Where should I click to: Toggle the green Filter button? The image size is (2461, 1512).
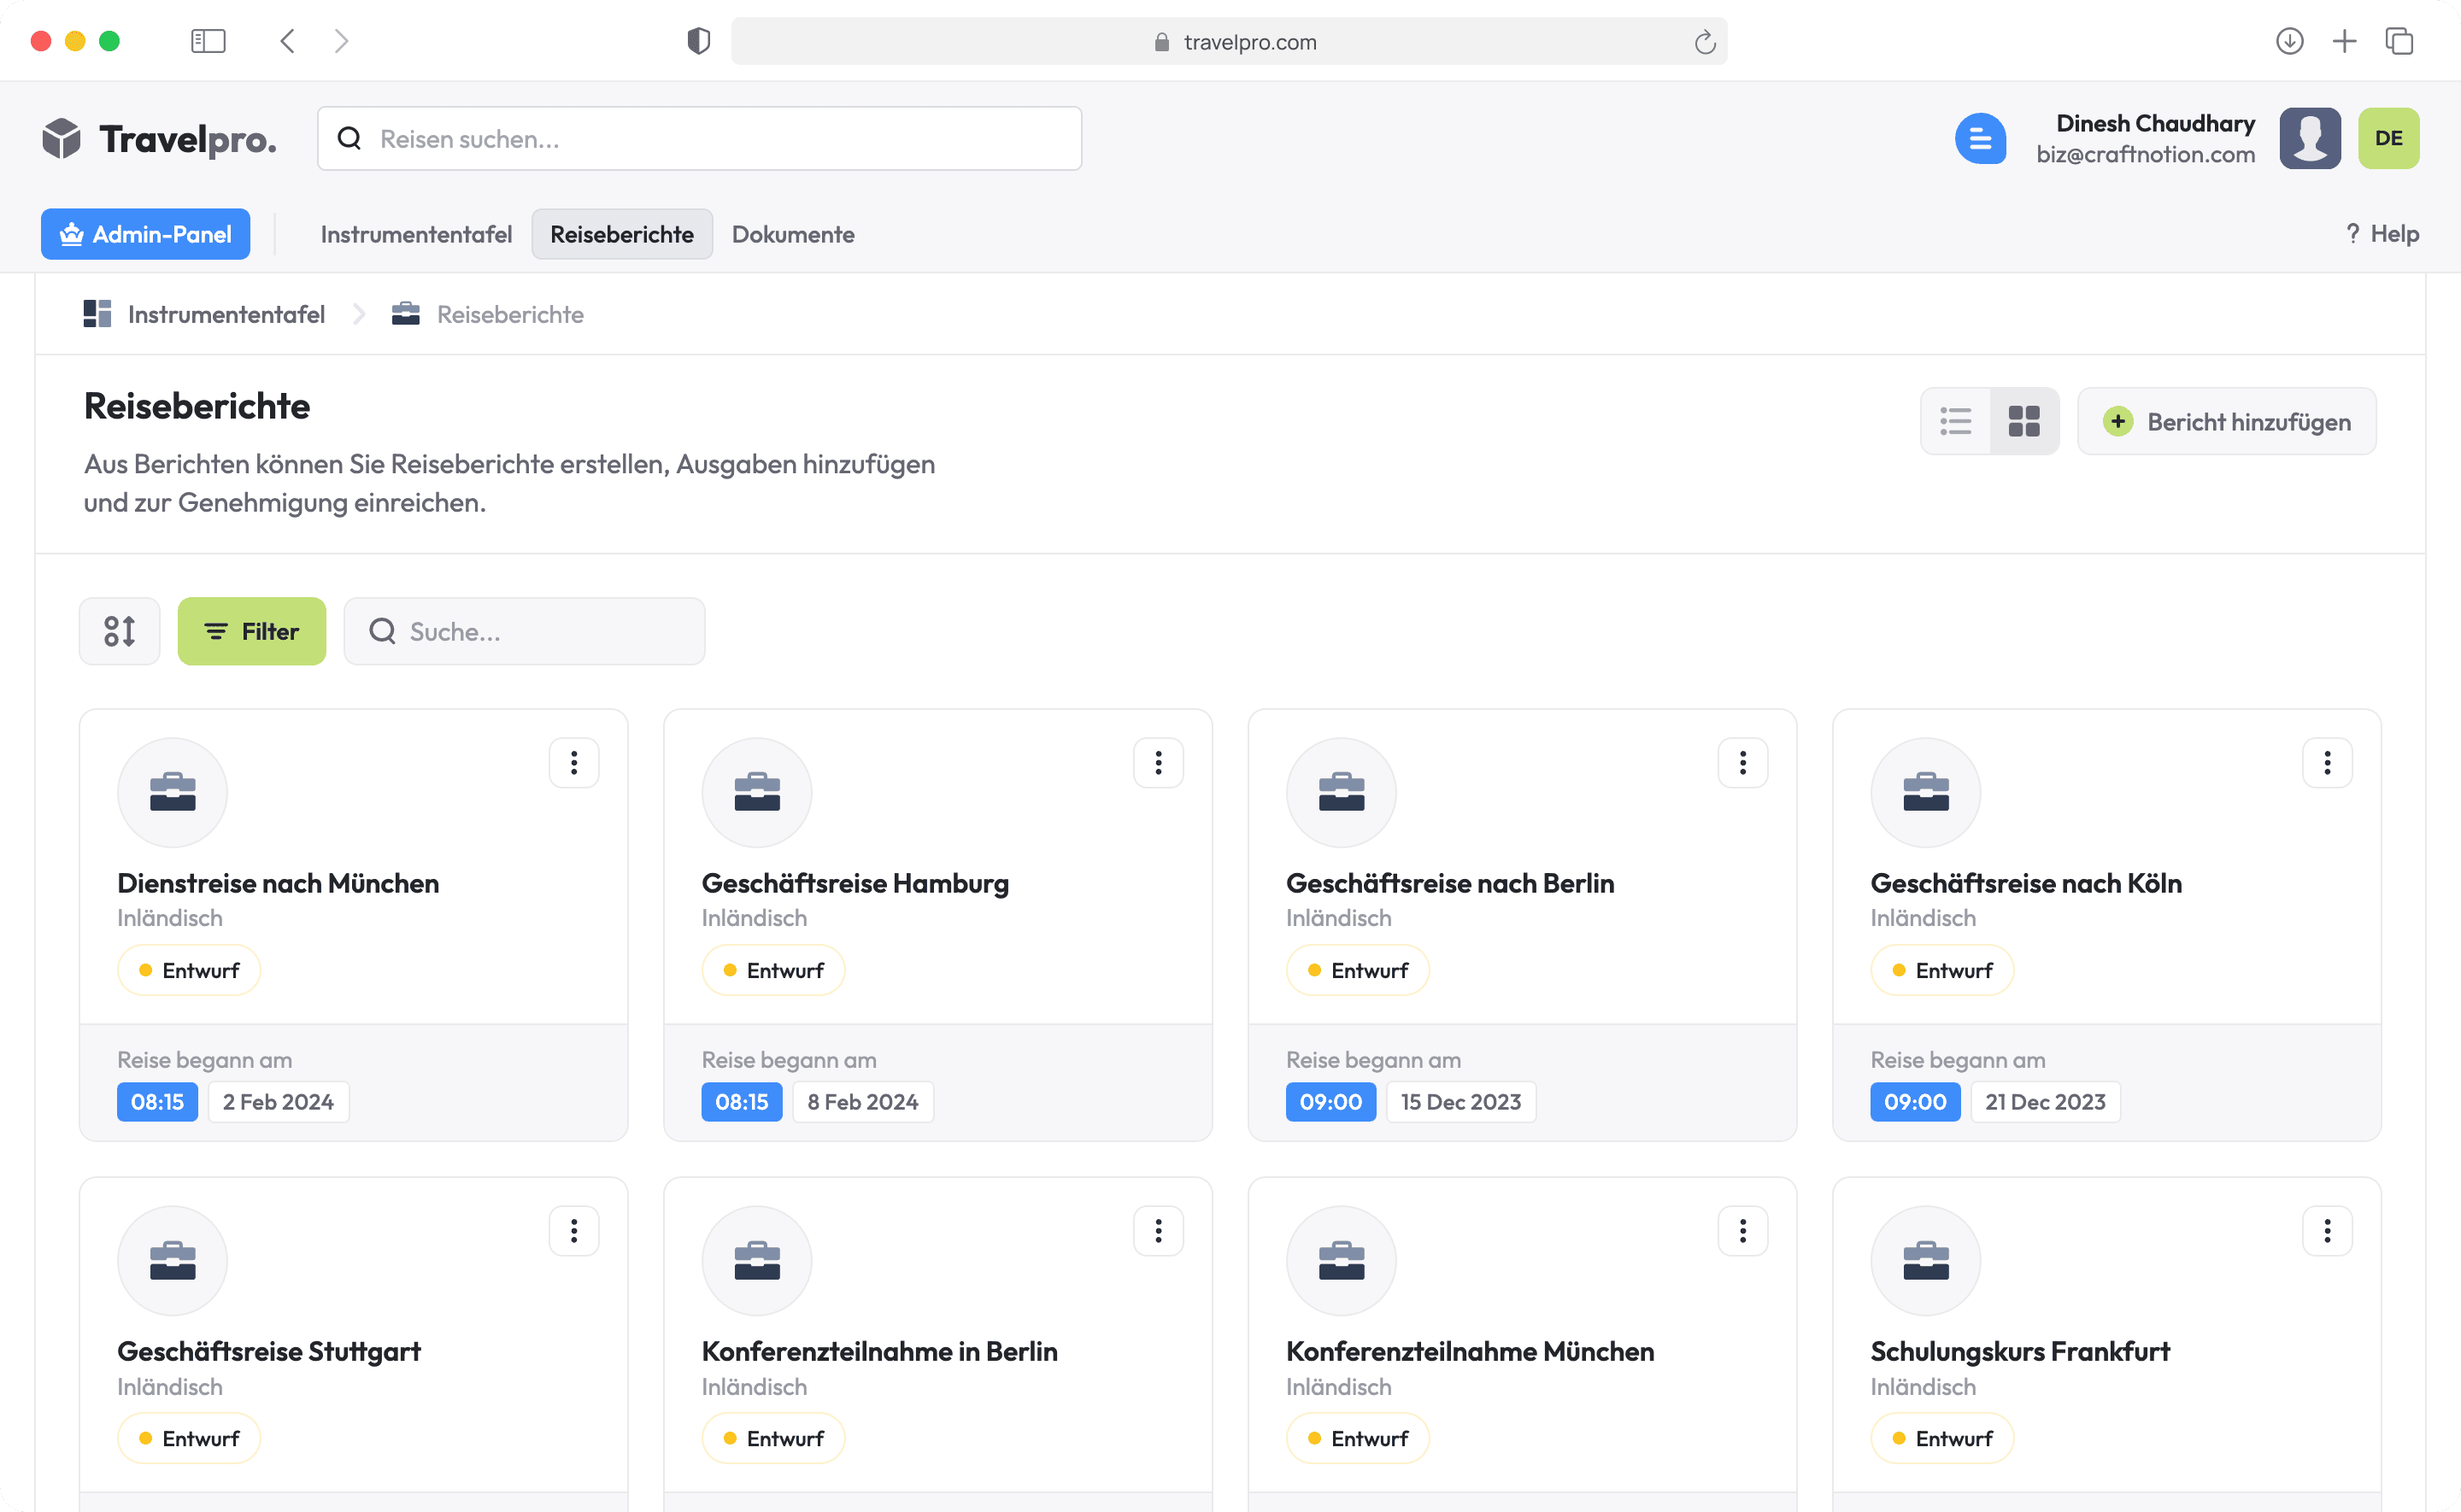point(251,631)
